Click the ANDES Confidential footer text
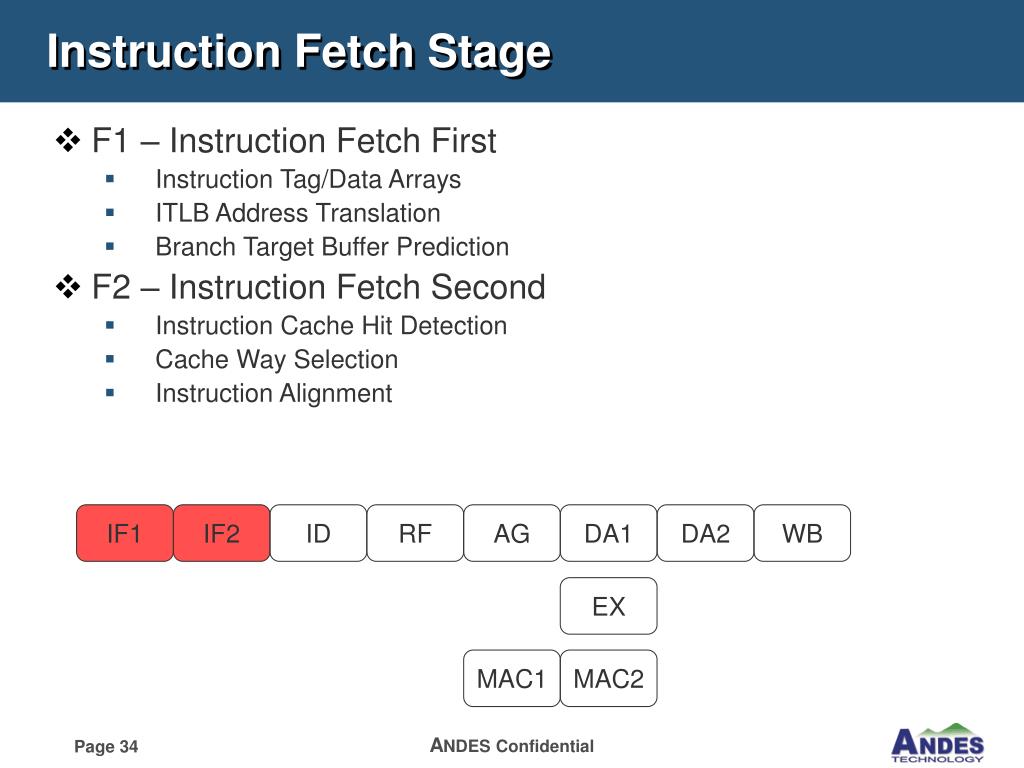 click(512, 745)
